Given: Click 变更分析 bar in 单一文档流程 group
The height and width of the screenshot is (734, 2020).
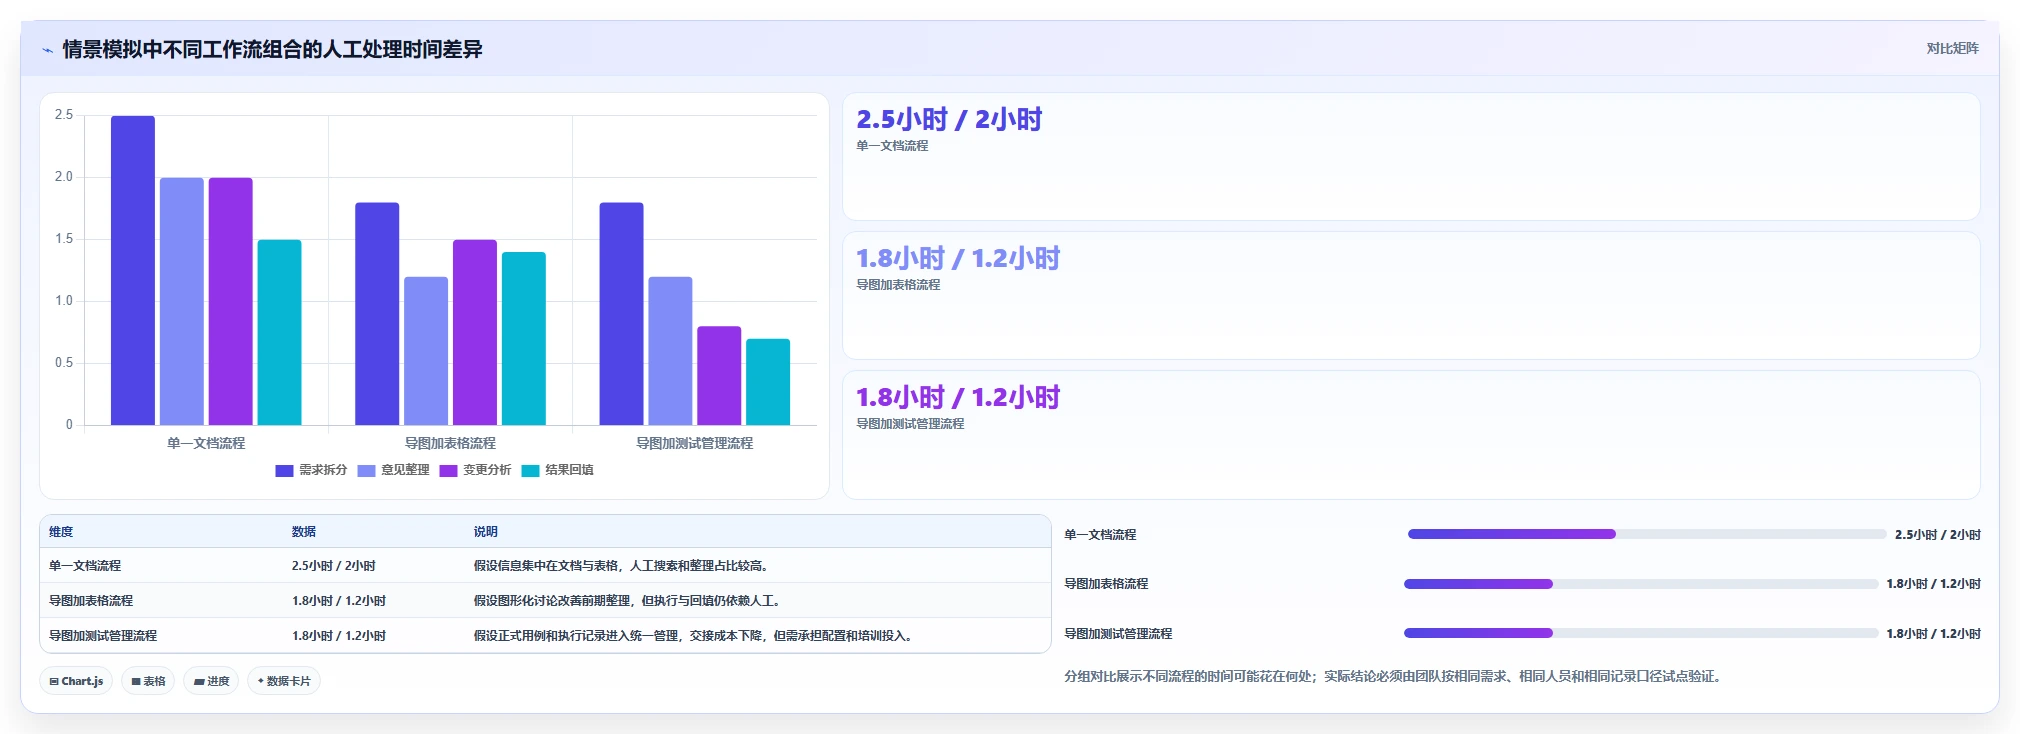Looking at the screenshot, I should point(231,301).
